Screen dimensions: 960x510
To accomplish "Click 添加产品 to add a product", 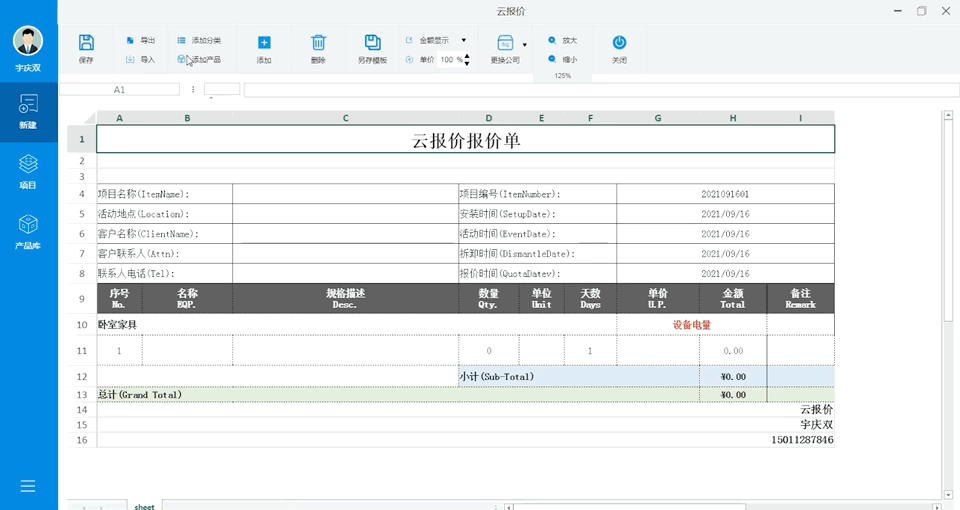I will (199, 59).
